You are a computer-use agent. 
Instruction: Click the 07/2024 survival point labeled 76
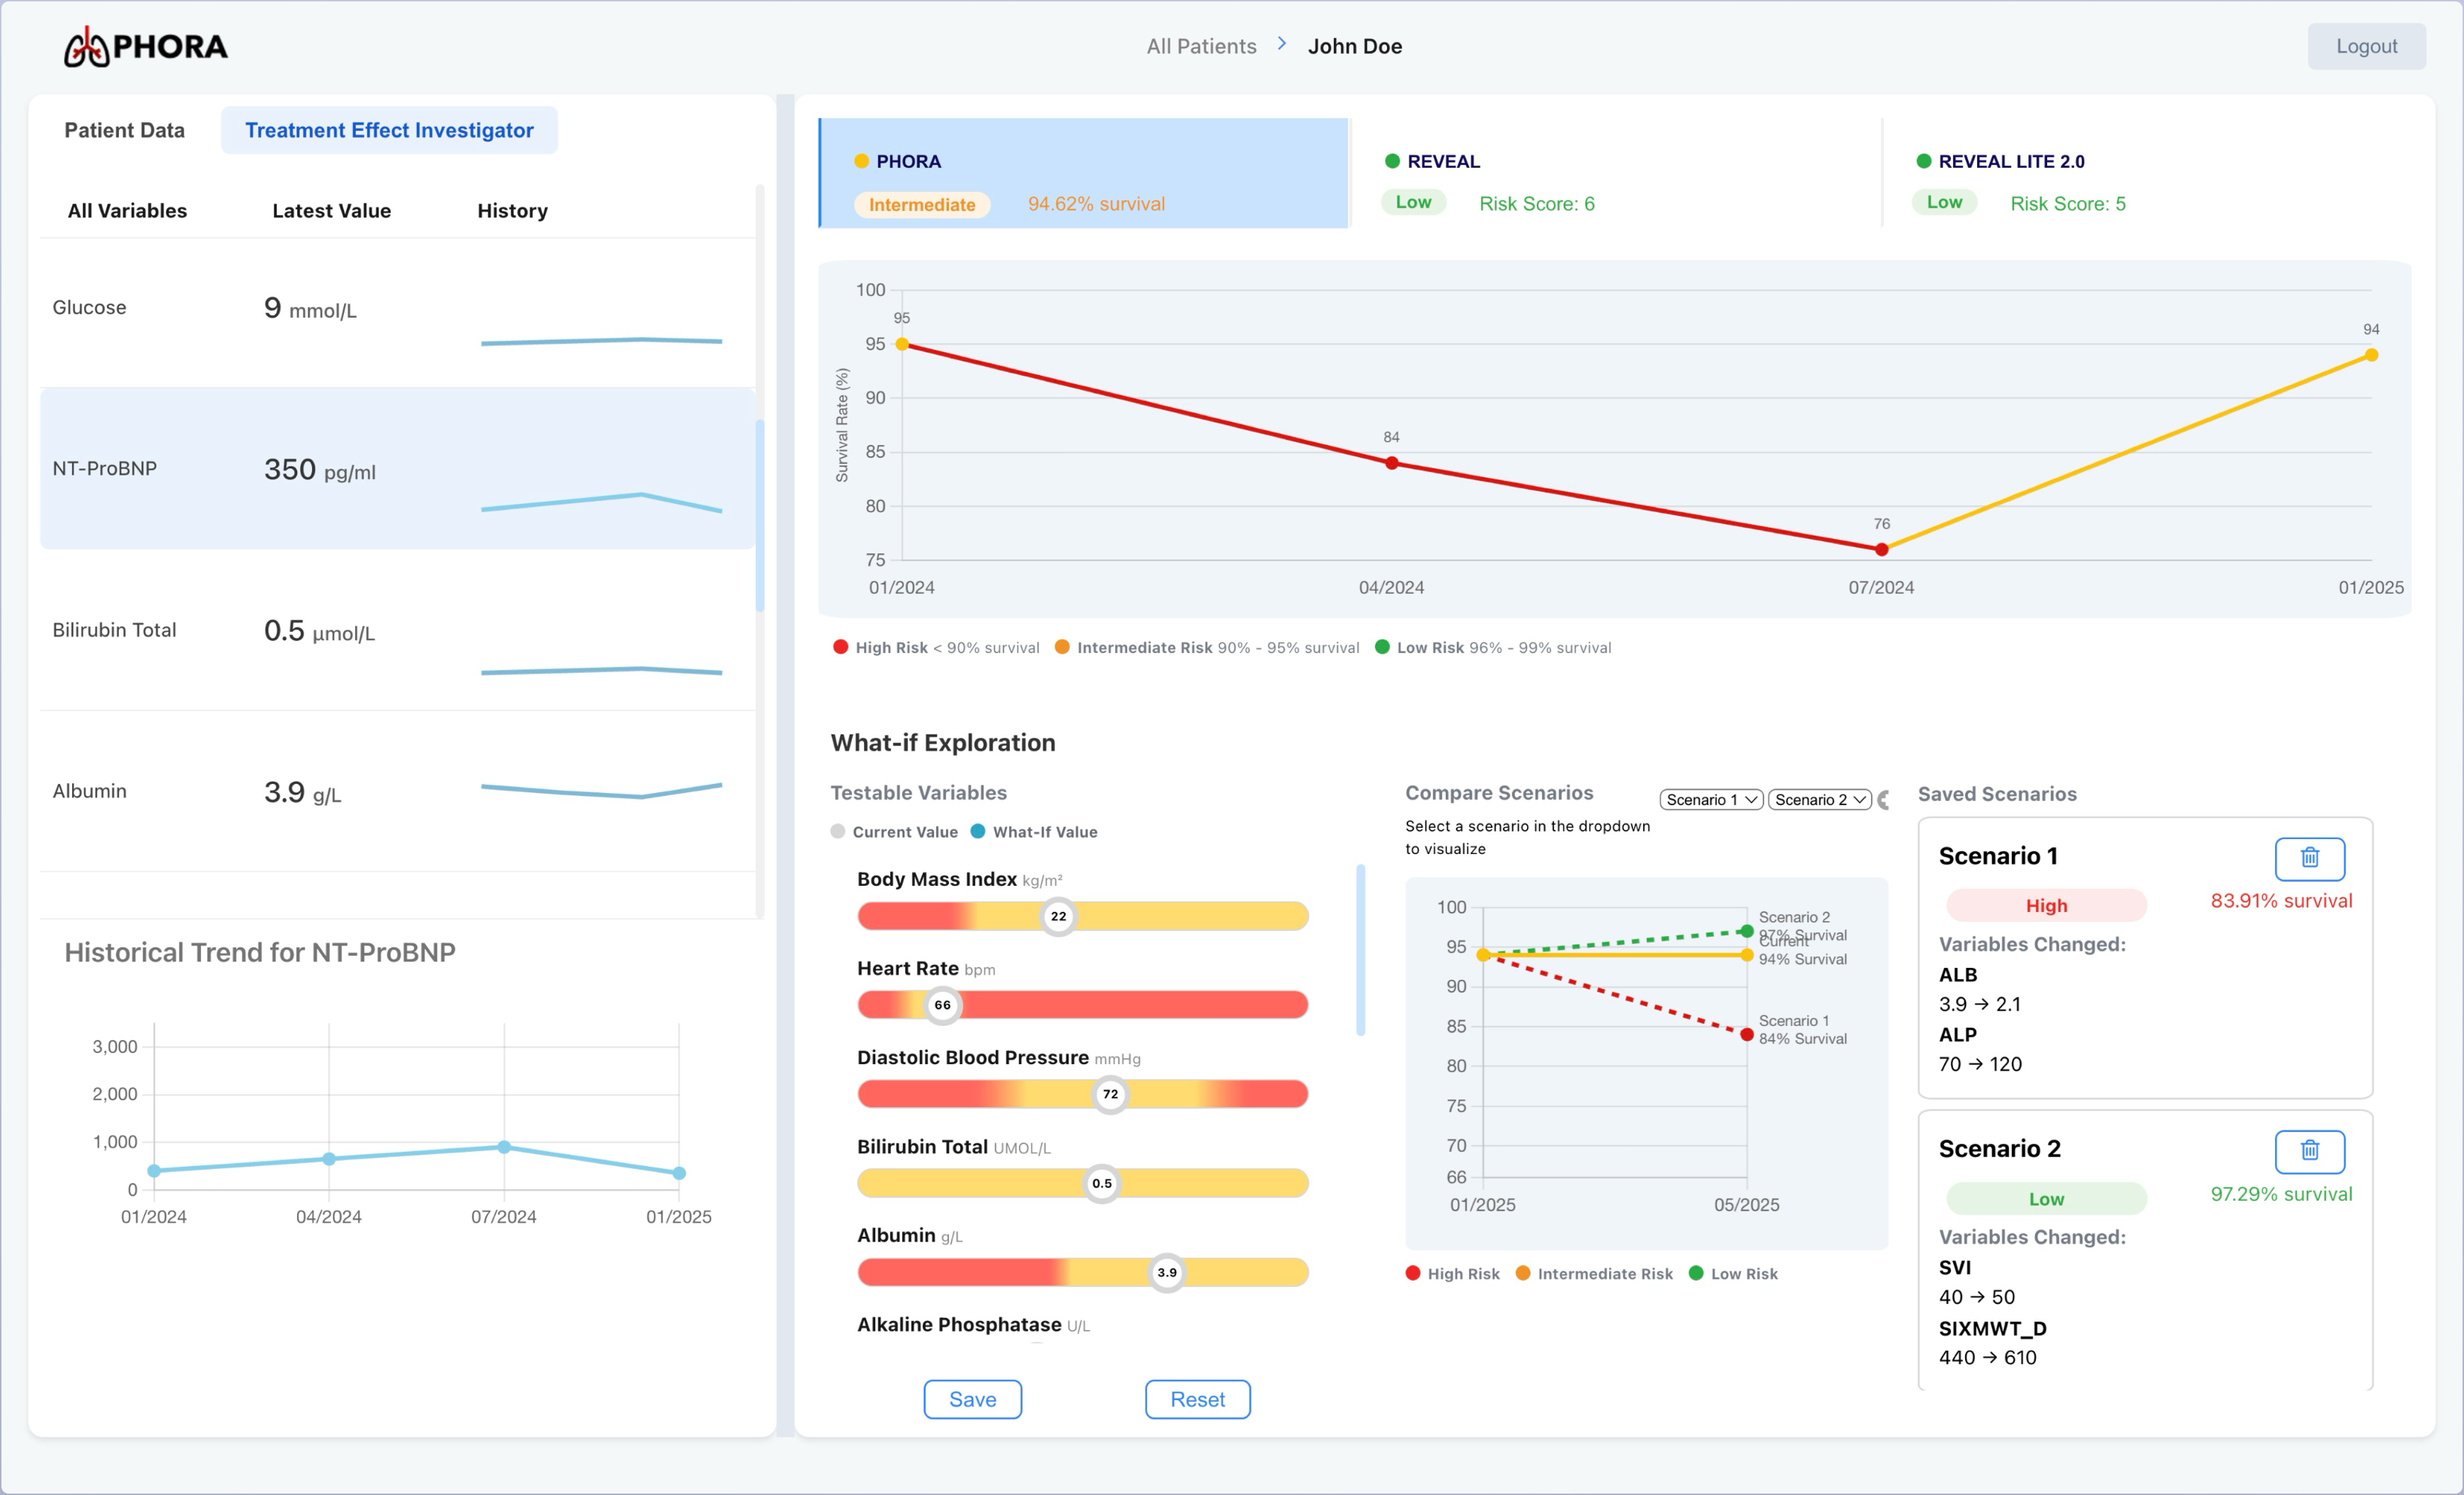click(1881, 549)
